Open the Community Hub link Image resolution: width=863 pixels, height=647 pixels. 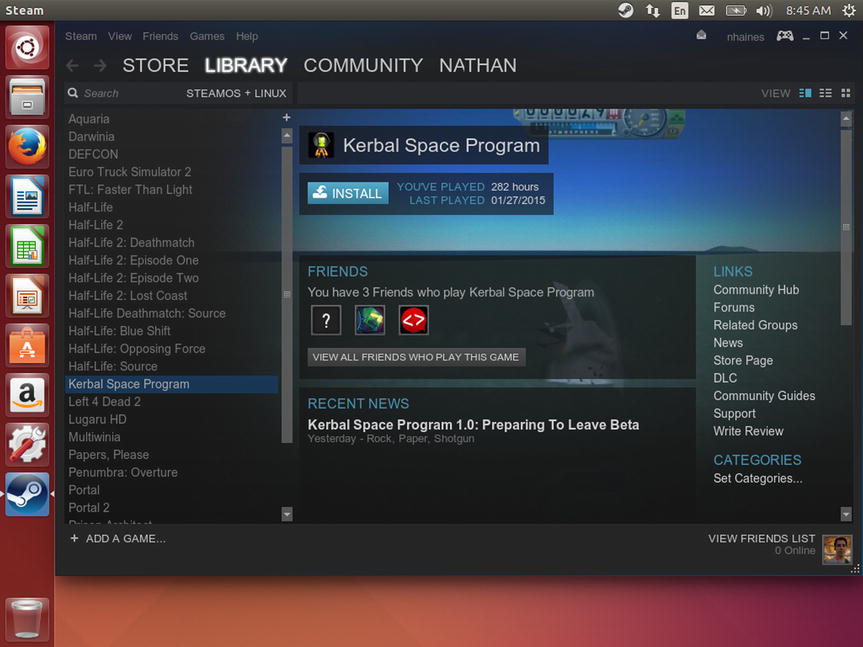756,290
